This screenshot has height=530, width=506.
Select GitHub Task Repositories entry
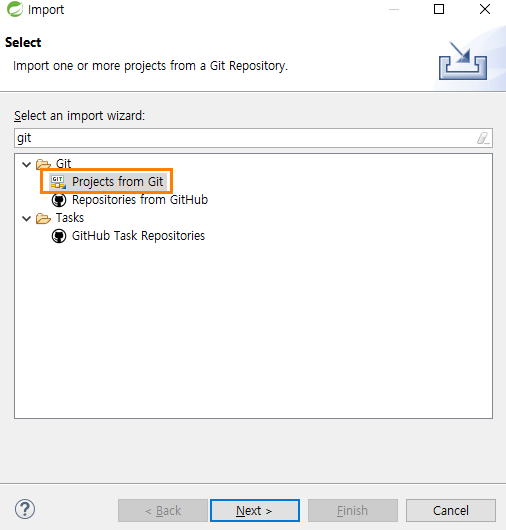138,236
